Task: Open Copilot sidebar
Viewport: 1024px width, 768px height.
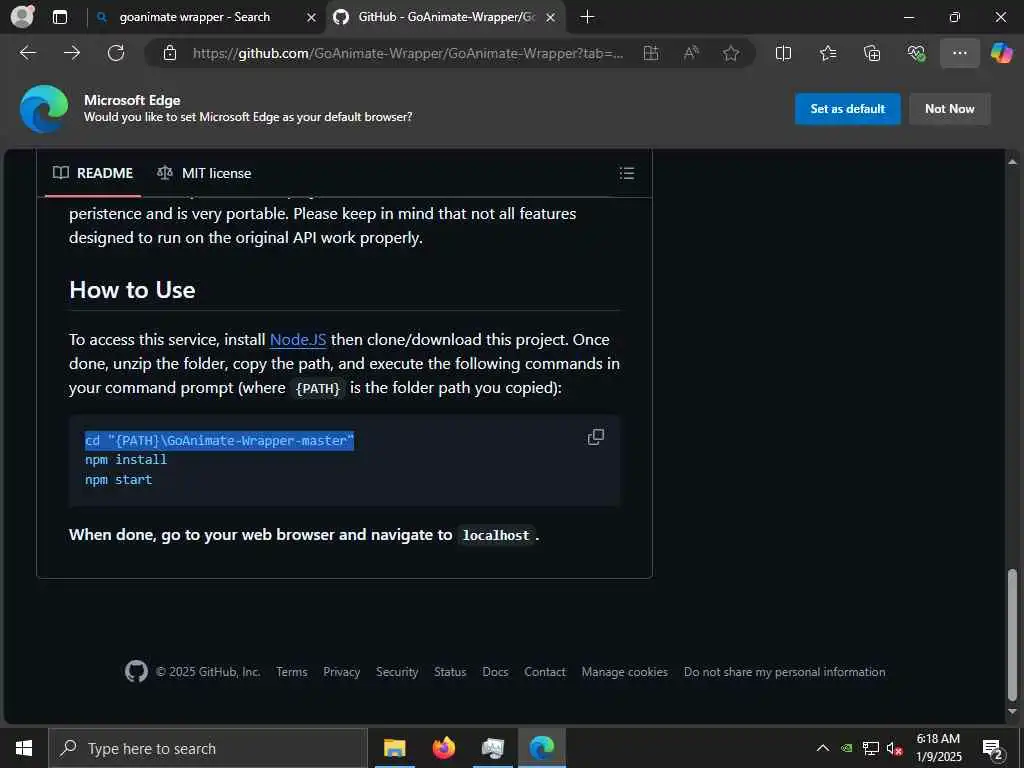Action: pyautogui.click(x=1001, y=53)
